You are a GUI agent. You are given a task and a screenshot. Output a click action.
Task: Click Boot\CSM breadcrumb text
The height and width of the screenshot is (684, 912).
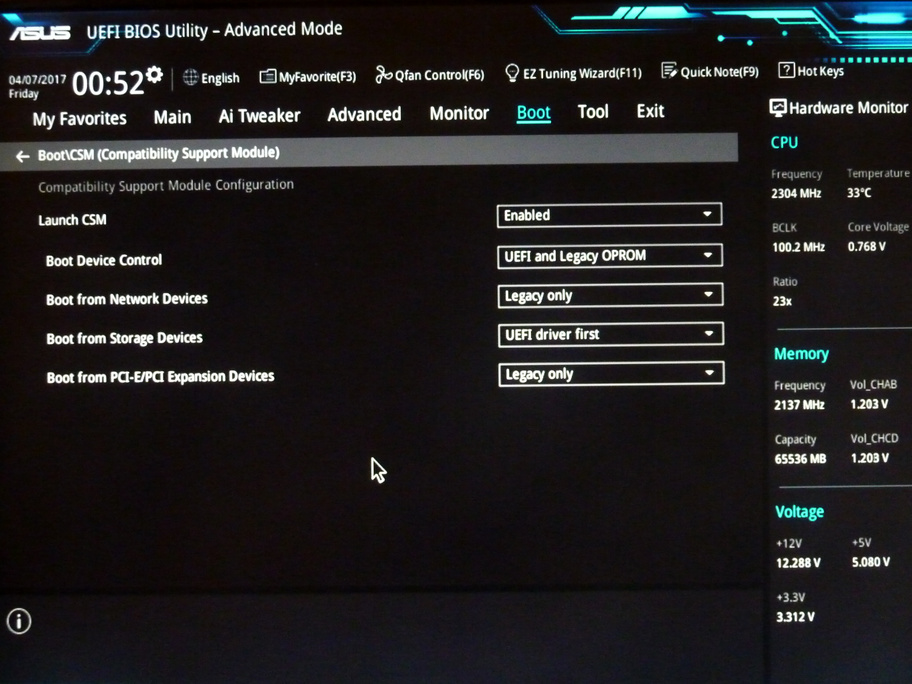coord(159,154)
